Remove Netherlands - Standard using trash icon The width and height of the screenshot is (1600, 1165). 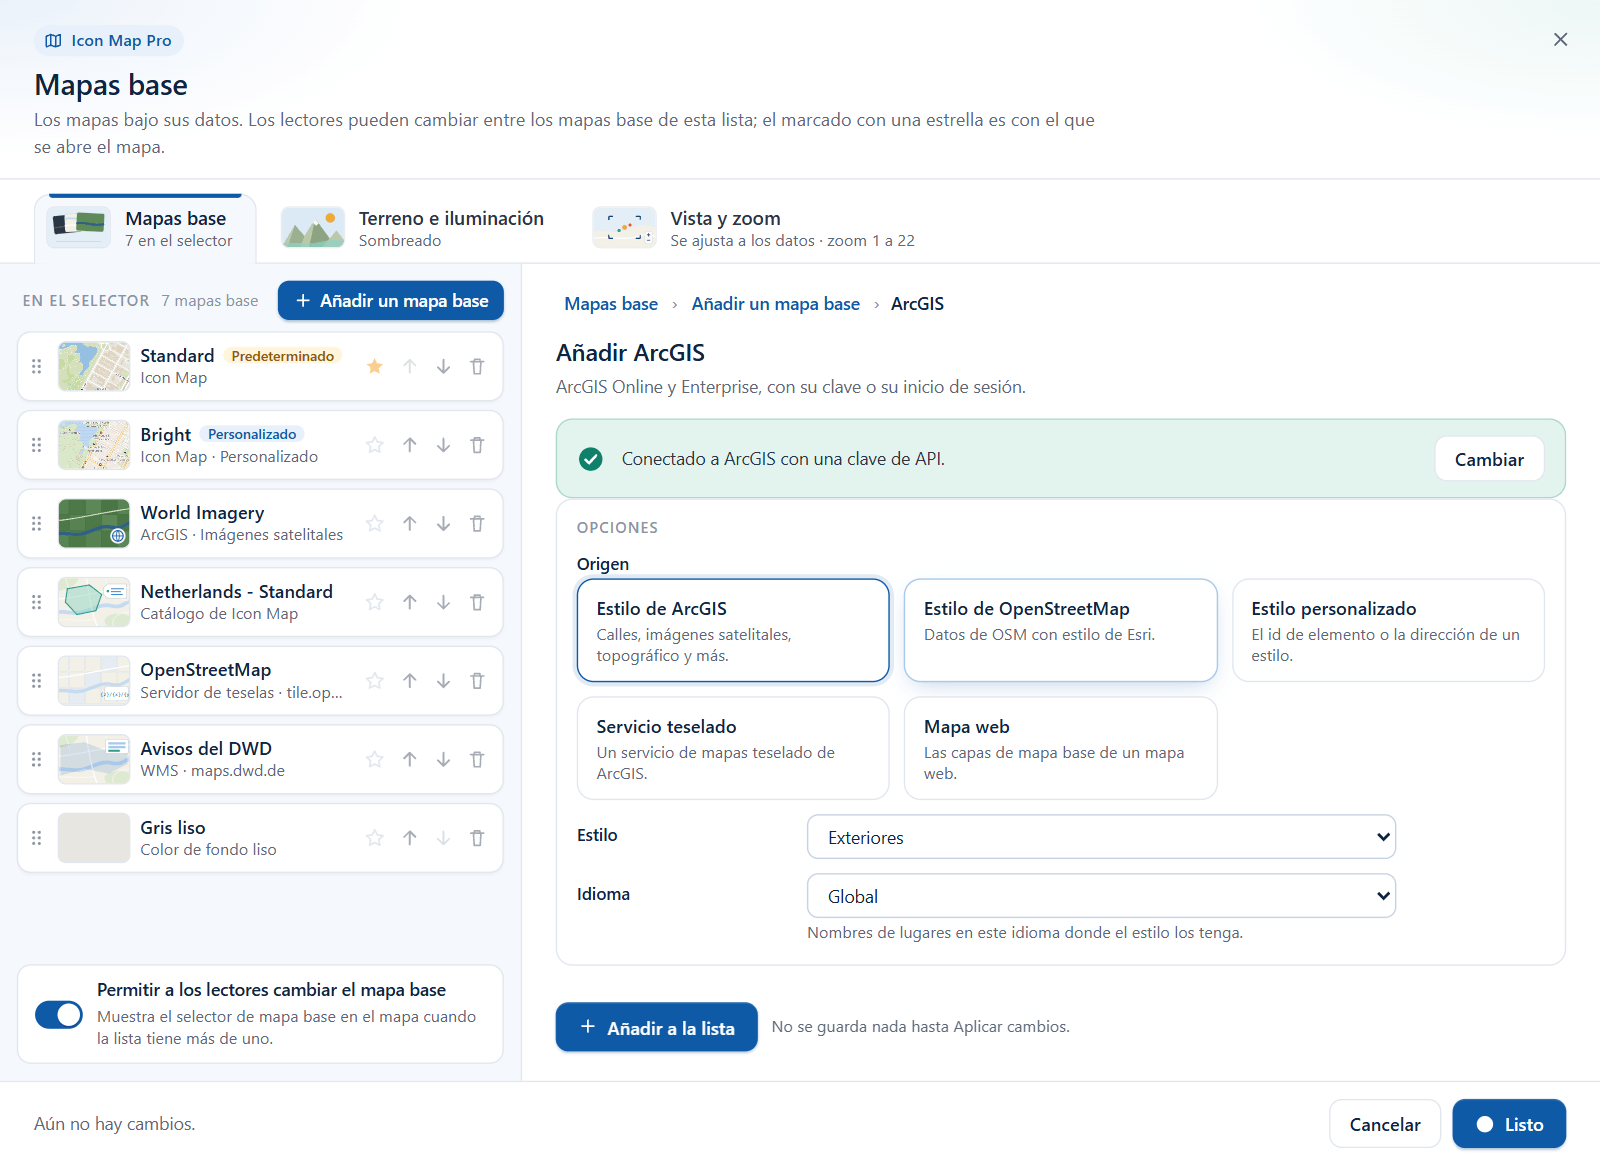click(x=477, y=602)
